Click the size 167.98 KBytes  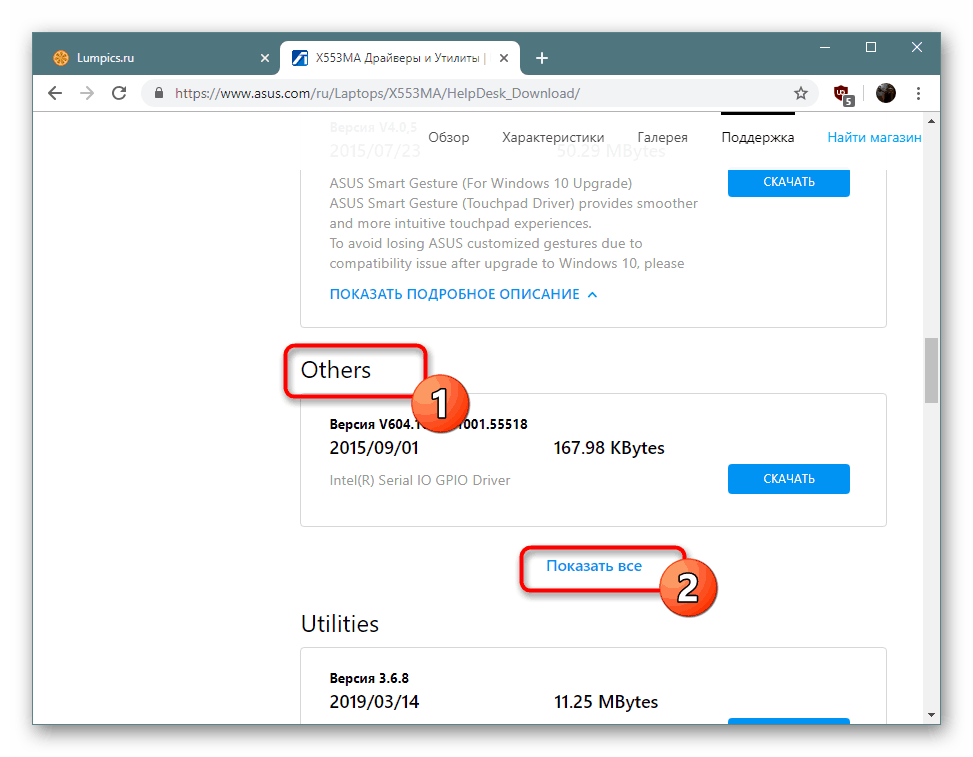coord(609,448)
